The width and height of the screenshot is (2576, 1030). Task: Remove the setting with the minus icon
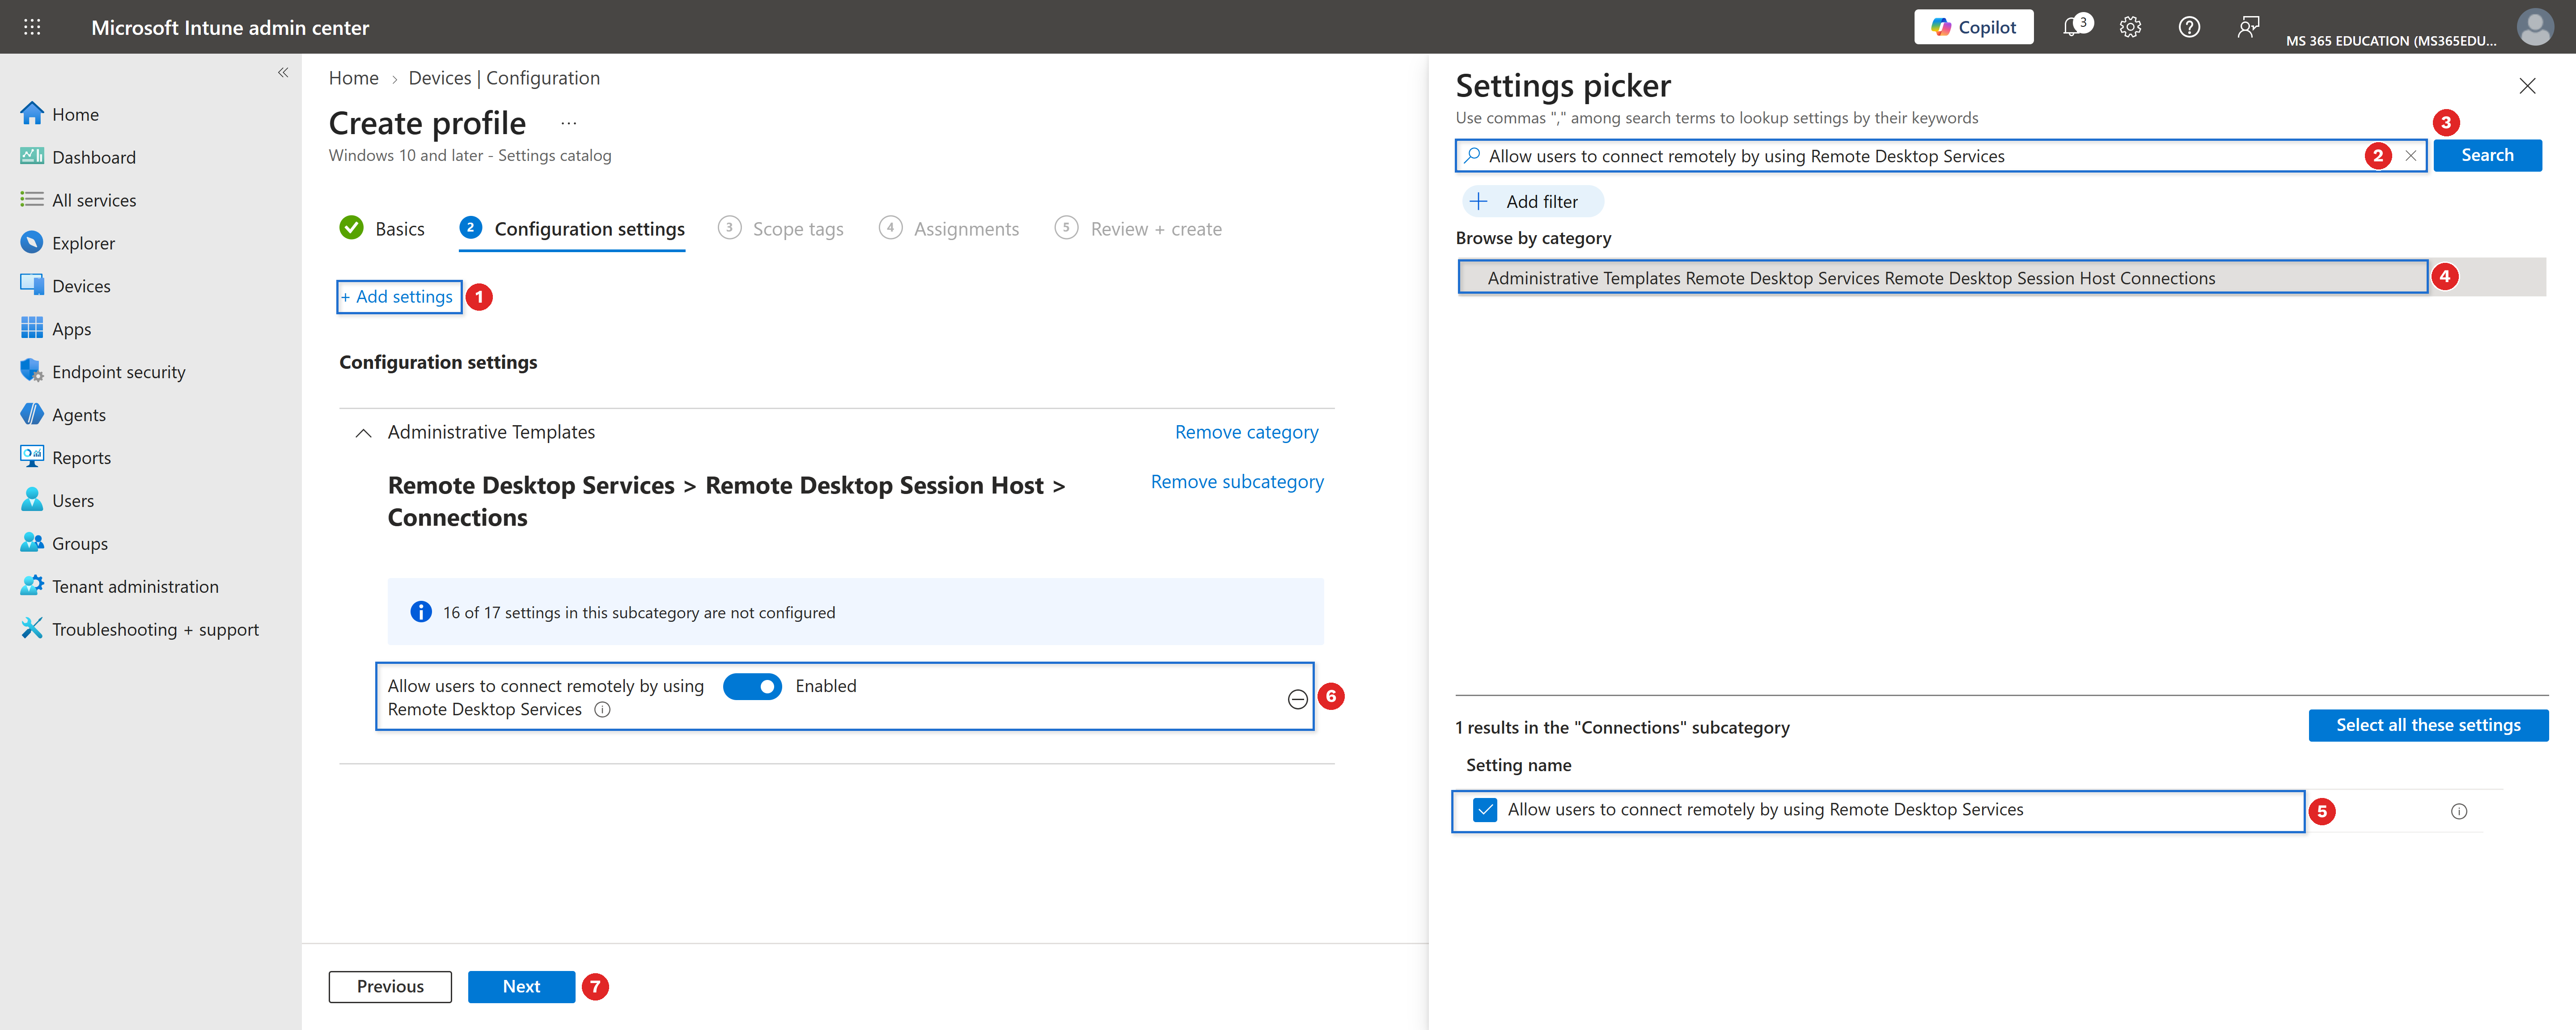(1297, 699)
